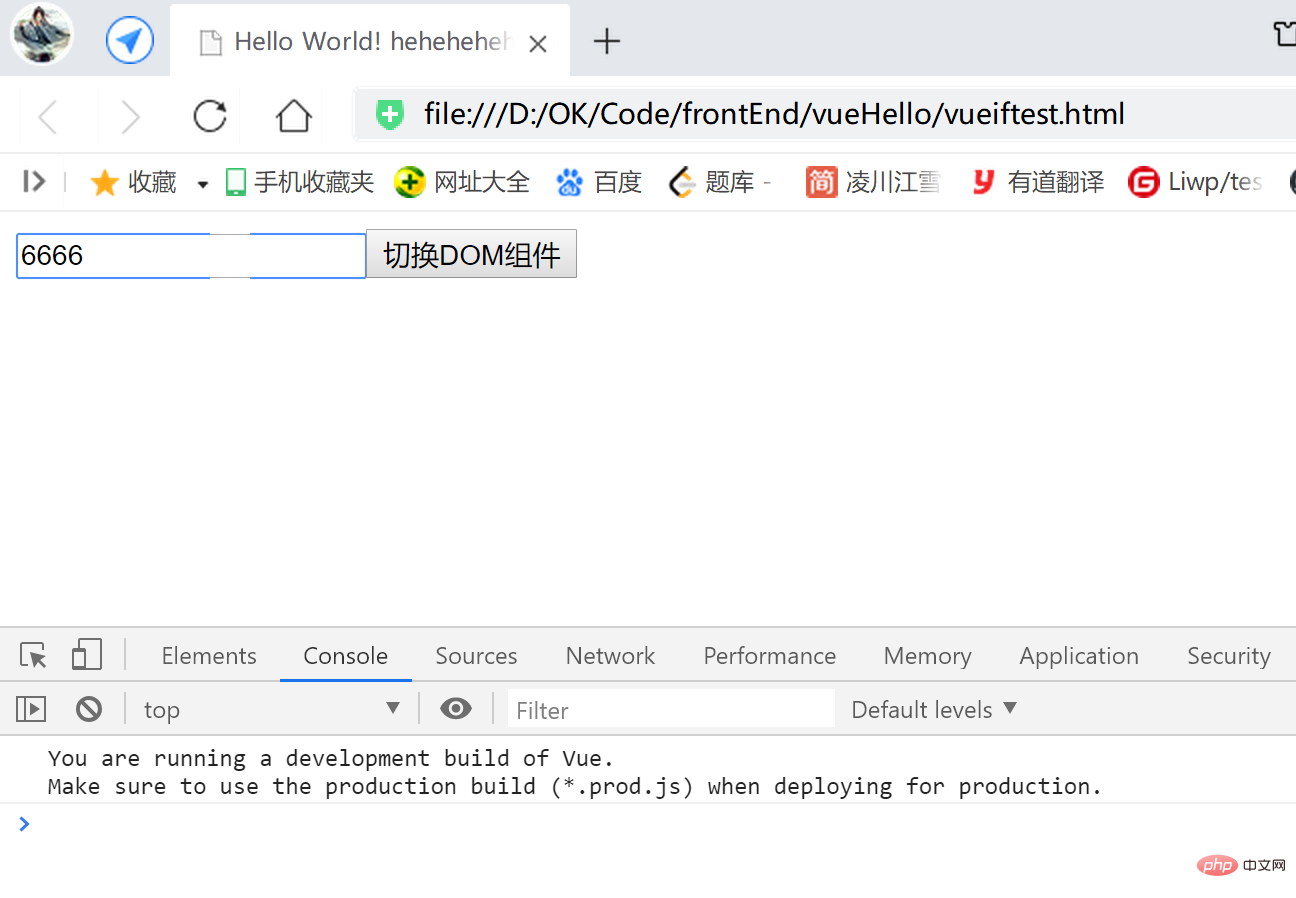Open the browser home page
1296x898 pixels.
click(293, 115)
